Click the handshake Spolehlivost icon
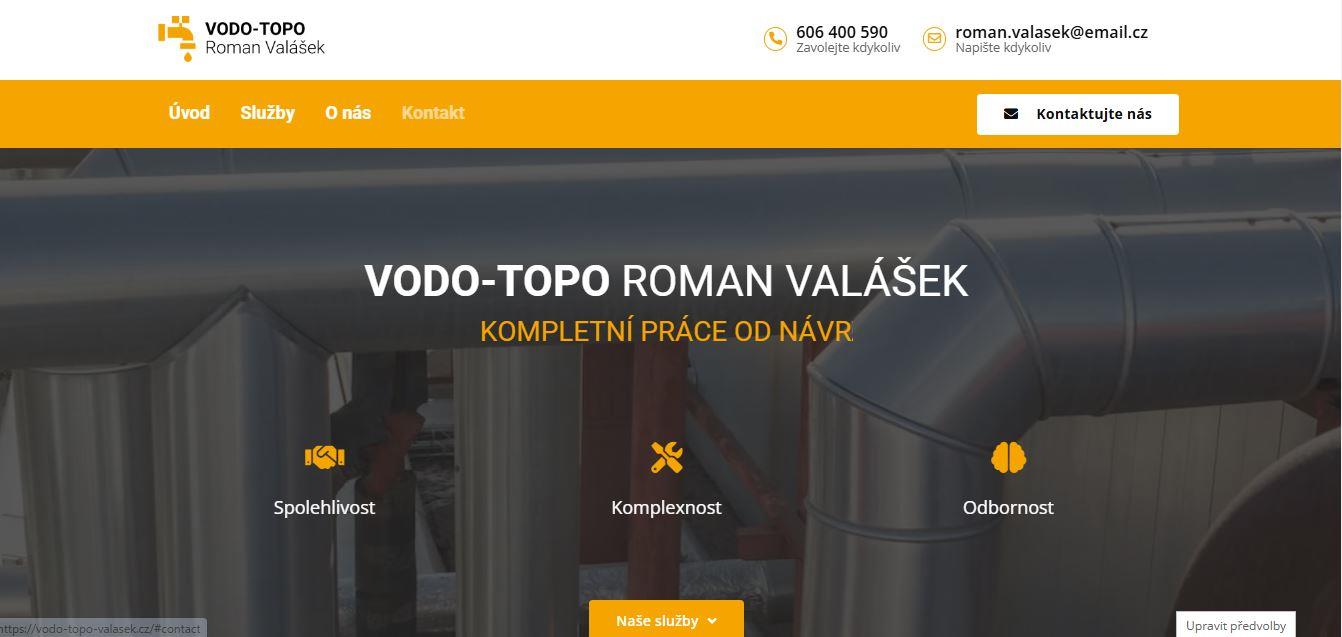The height and width of the screenshot is (637, 1342). [x=324, y=457]
